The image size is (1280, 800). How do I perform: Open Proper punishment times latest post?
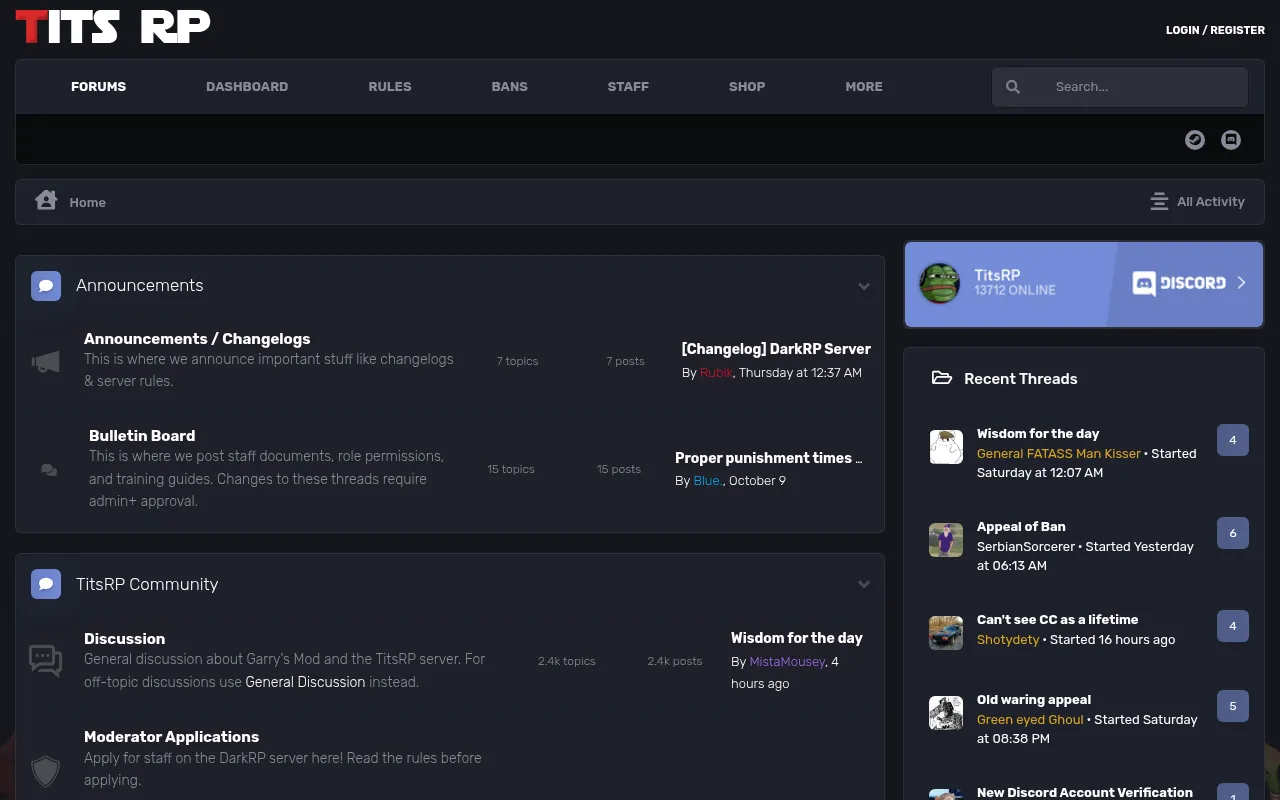768,458
